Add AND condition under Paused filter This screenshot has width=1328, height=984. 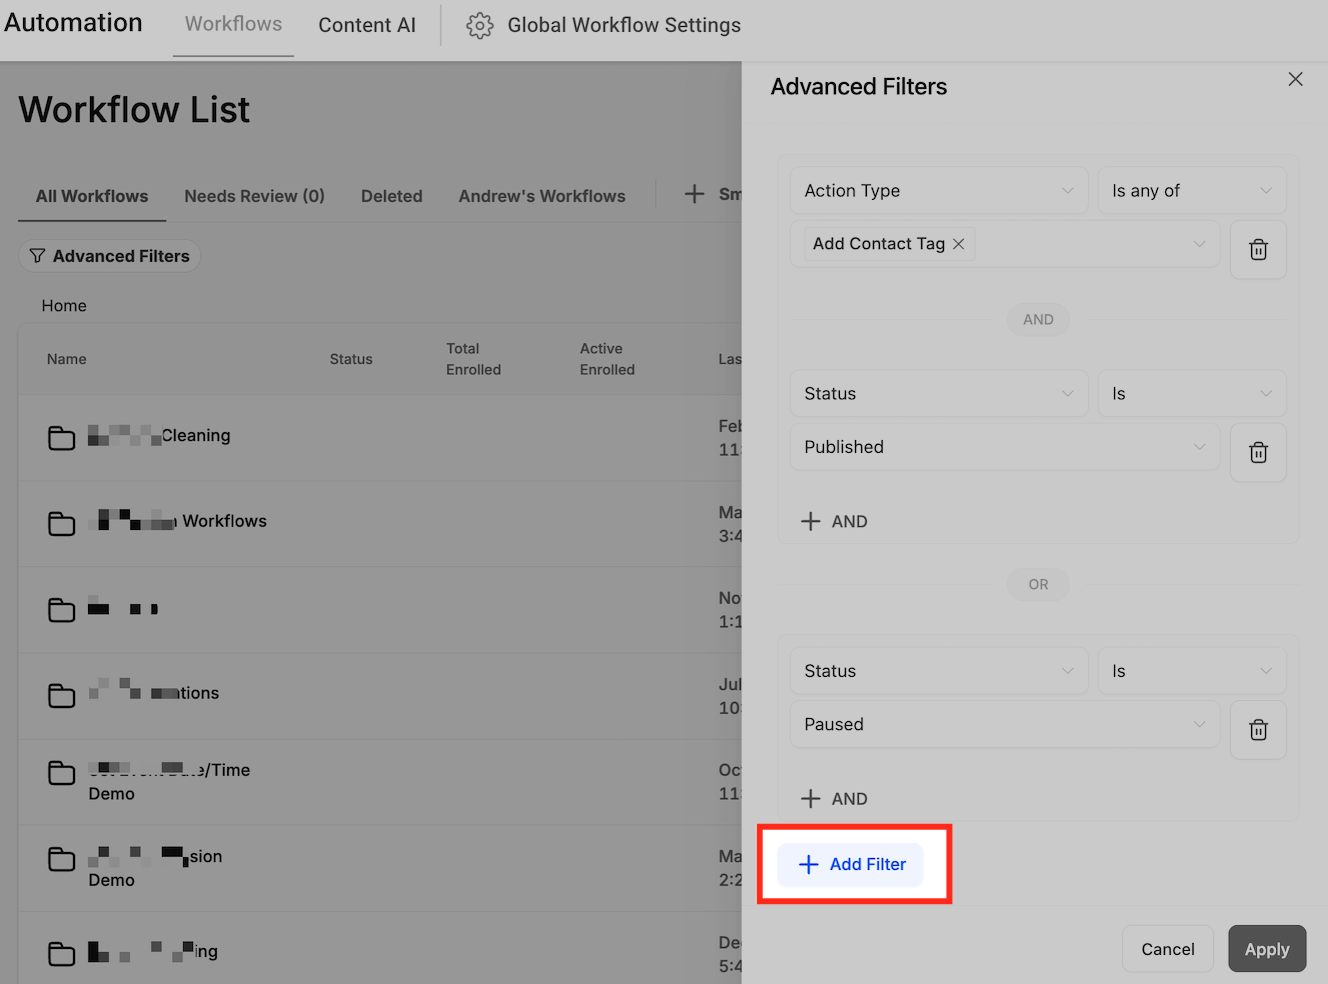tap(834, 798)
